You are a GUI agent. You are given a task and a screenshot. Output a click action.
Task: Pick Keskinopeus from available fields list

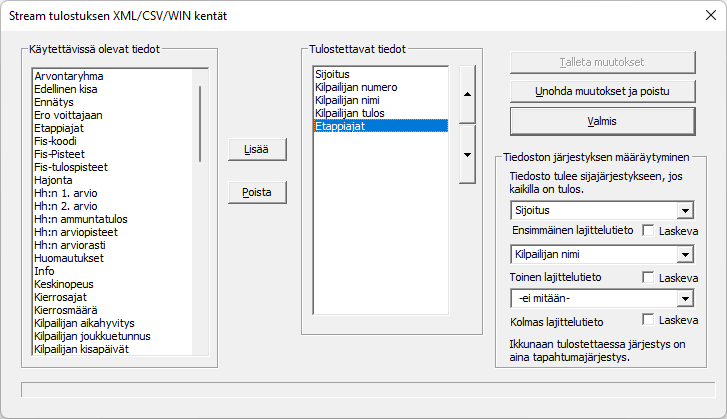click(64, 284)
